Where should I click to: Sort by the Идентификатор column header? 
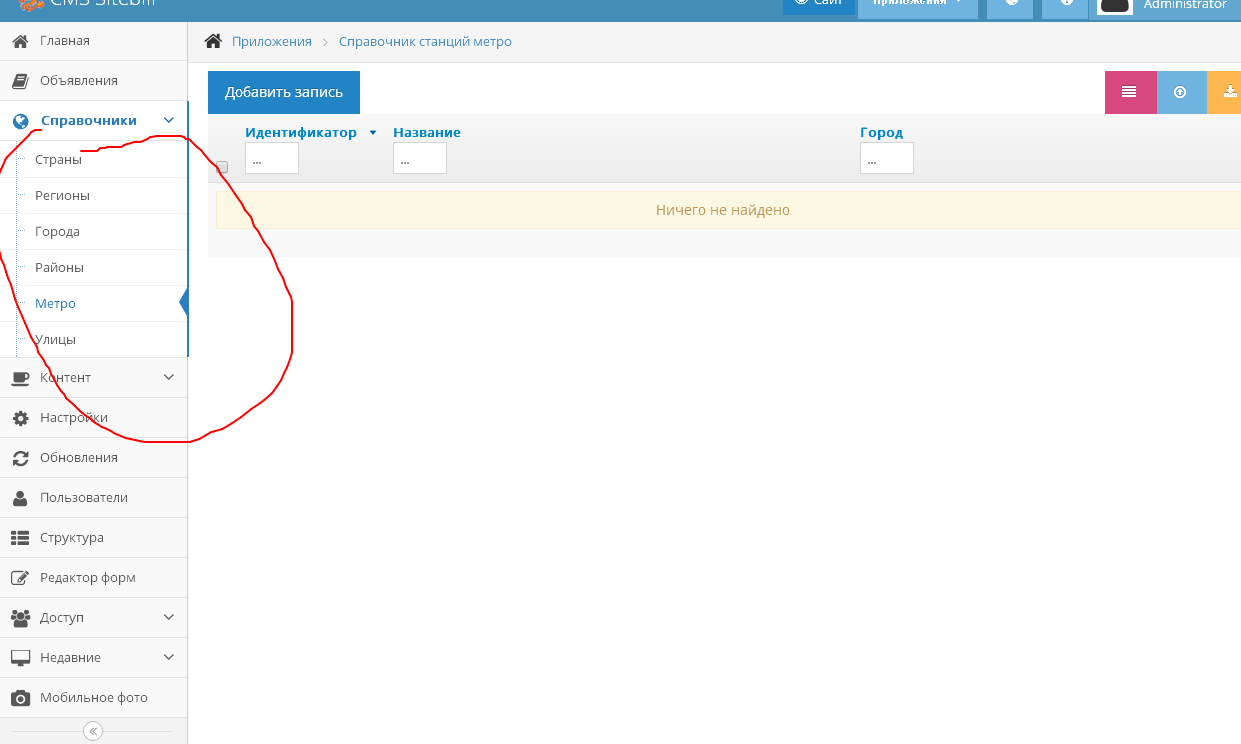coord(301,132)
